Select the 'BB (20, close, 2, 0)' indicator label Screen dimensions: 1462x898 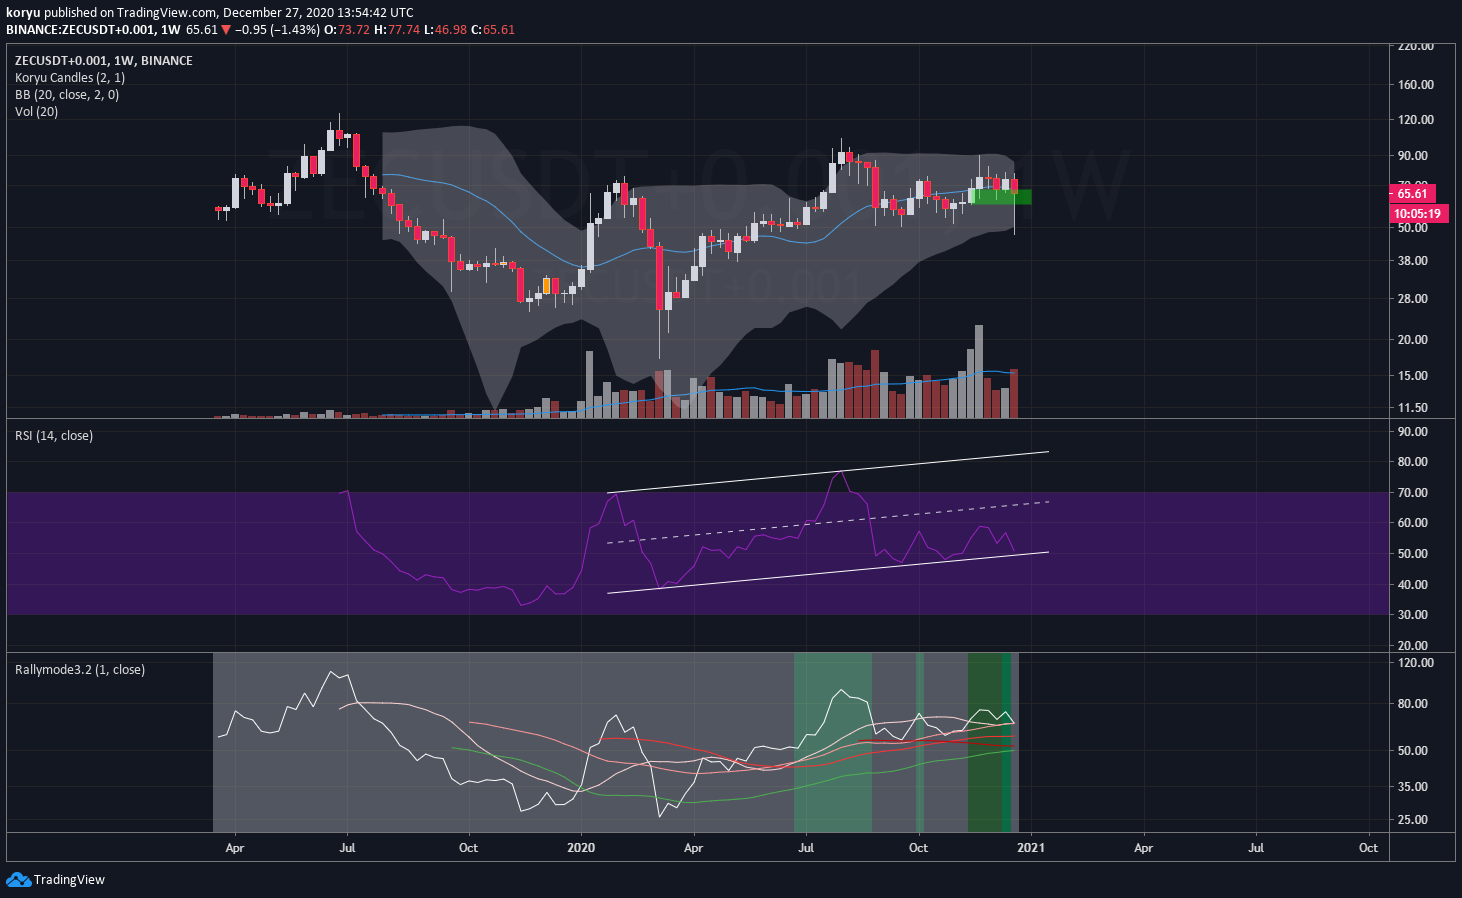(67, 95)
